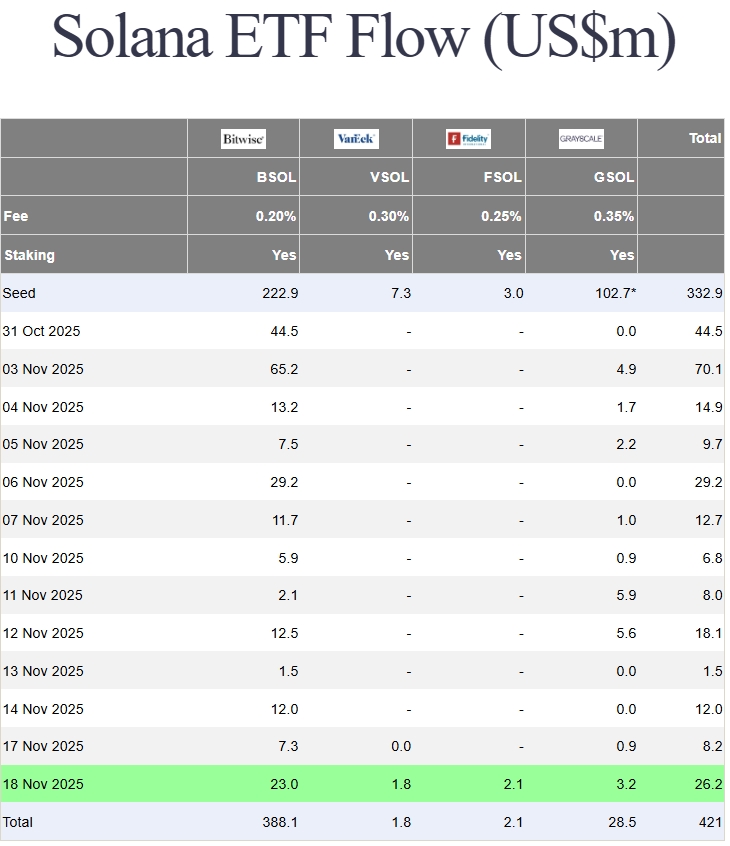
Task: Select the VSOL ticker column header
Action: 389,177
